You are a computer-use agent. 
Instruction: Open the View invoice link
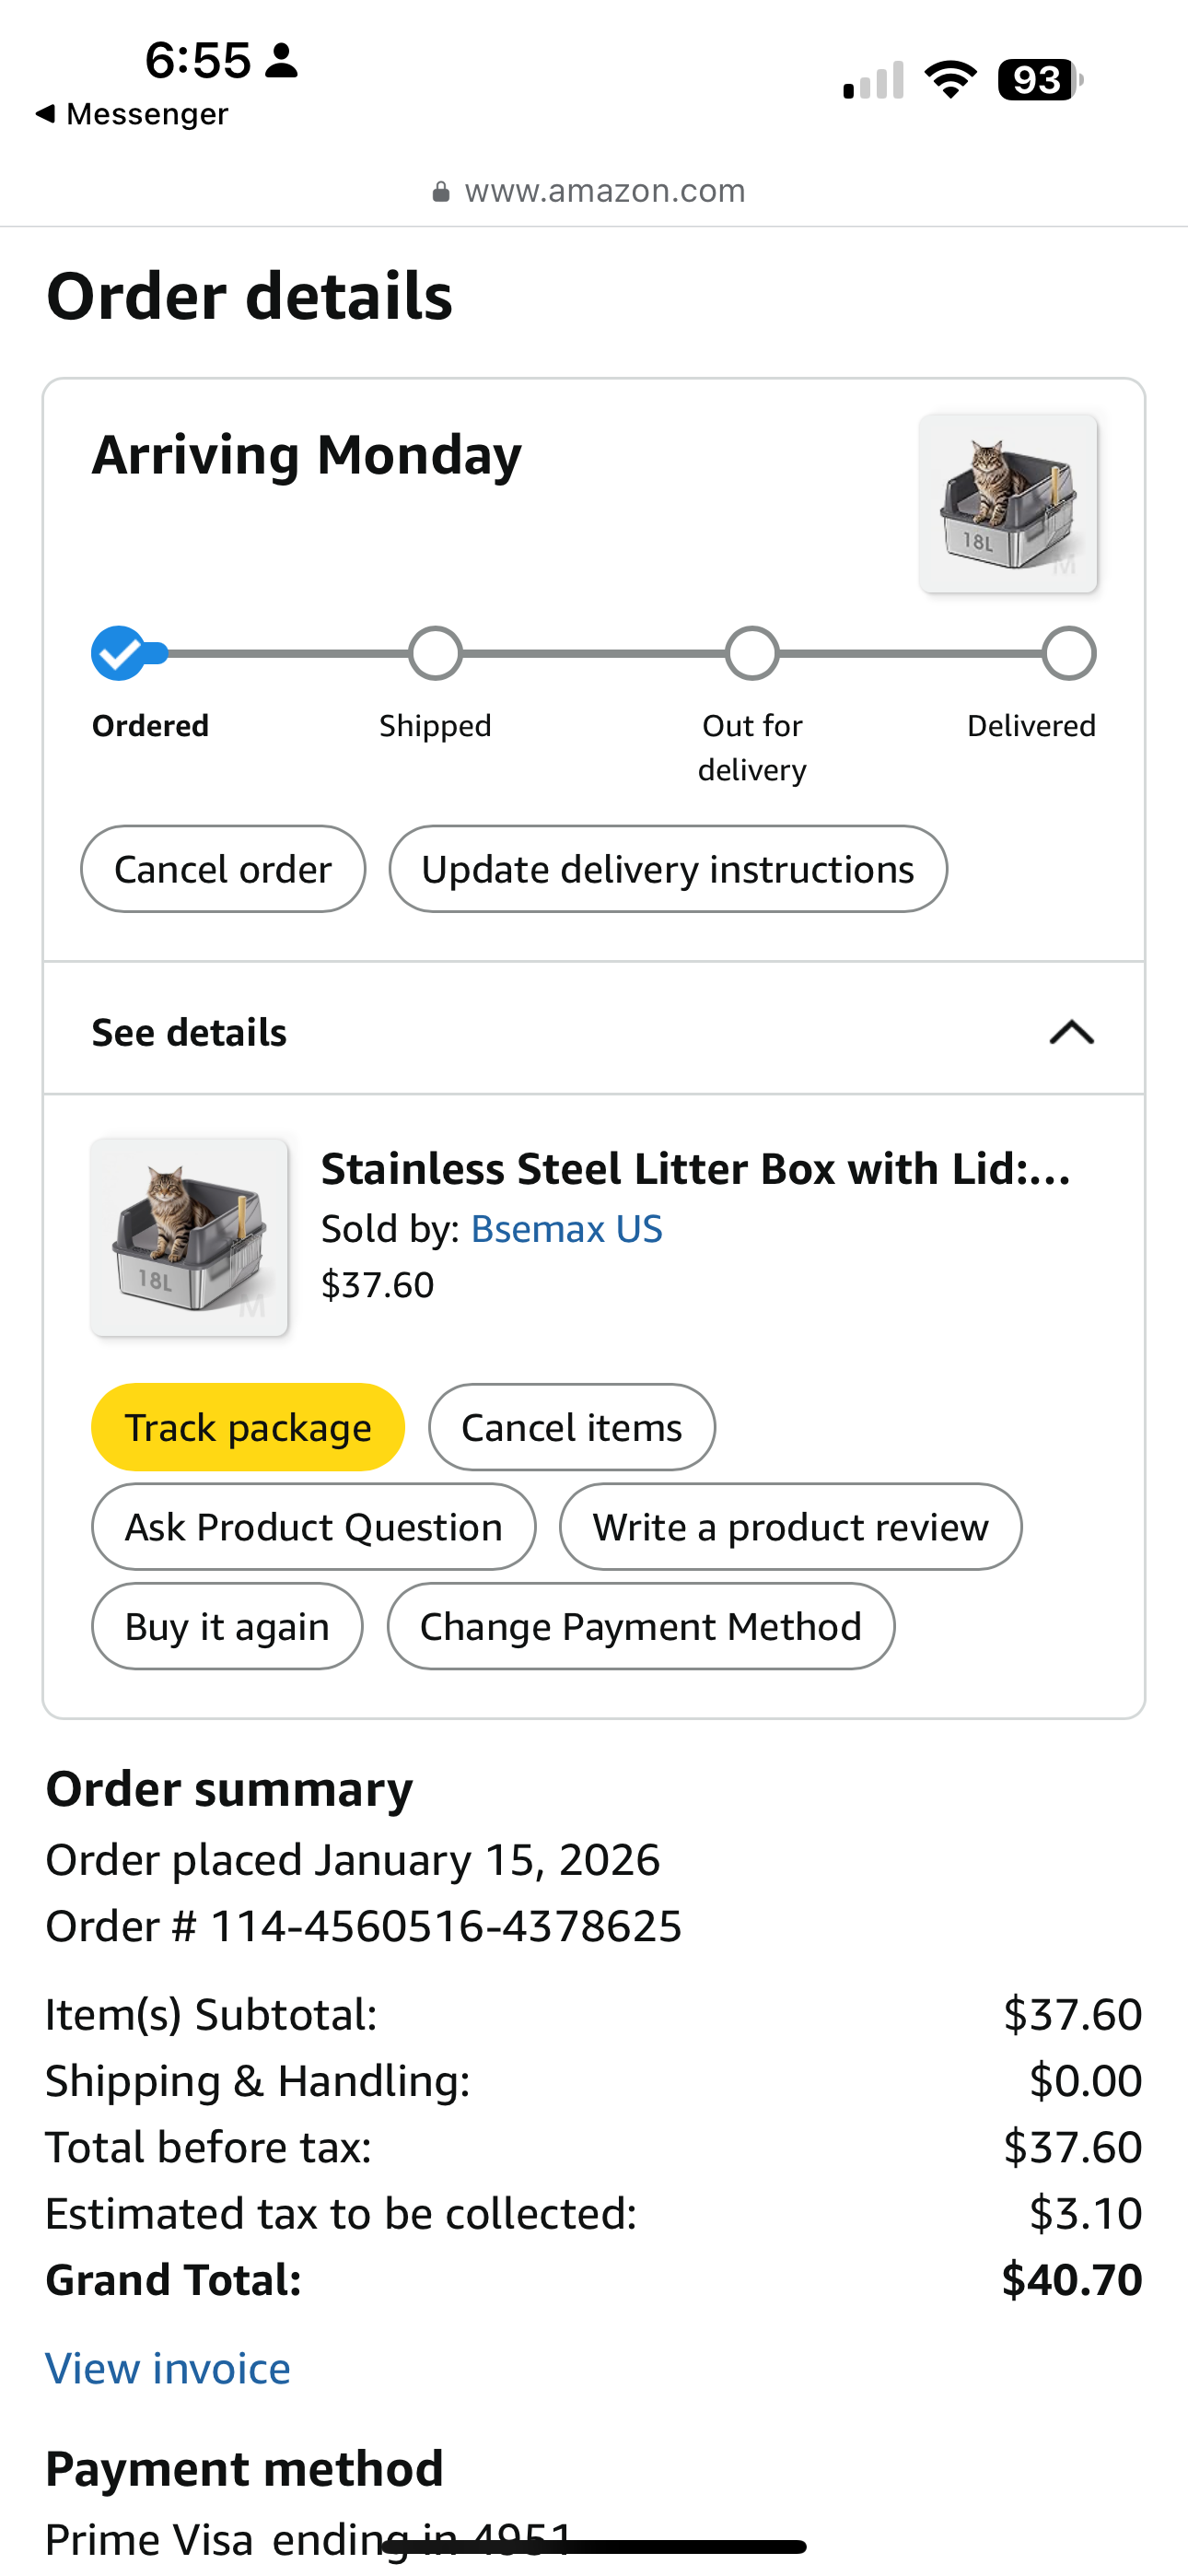click(x=168, y=2369)
